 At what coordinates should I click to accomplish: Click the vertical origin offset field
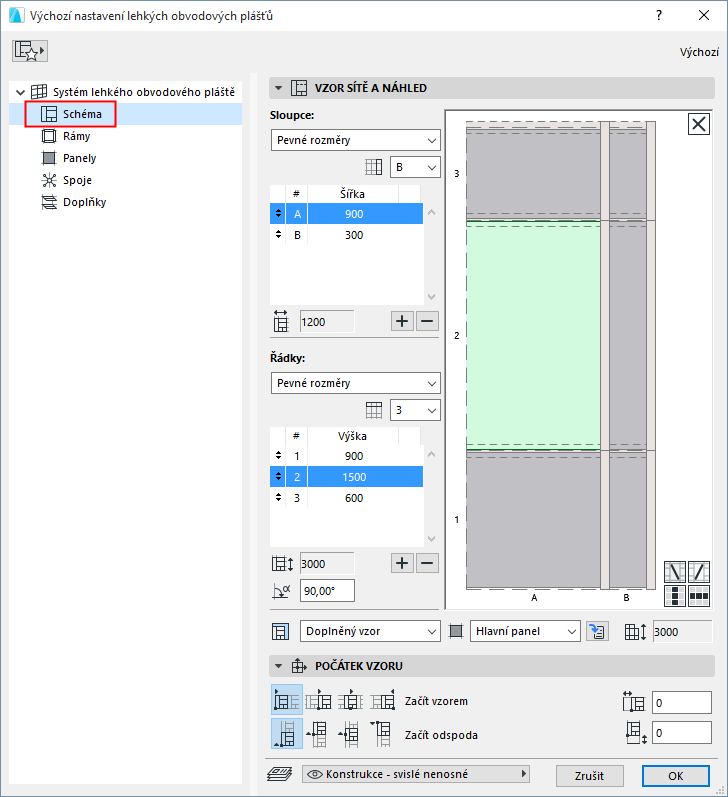pos(682,733)
